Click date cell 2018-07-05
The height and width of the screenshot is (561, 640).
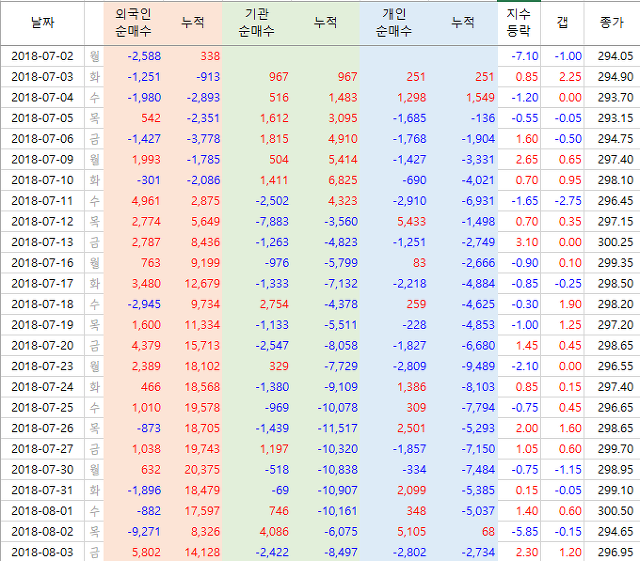[42, 118]
